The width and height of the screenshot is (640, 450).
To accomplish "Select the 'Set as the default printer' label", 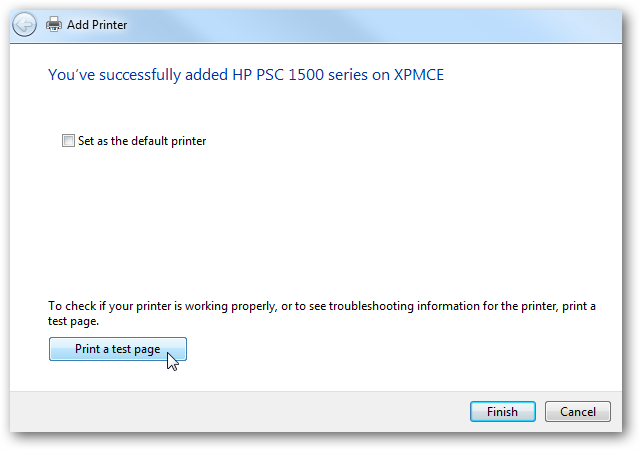I will 142,141.
